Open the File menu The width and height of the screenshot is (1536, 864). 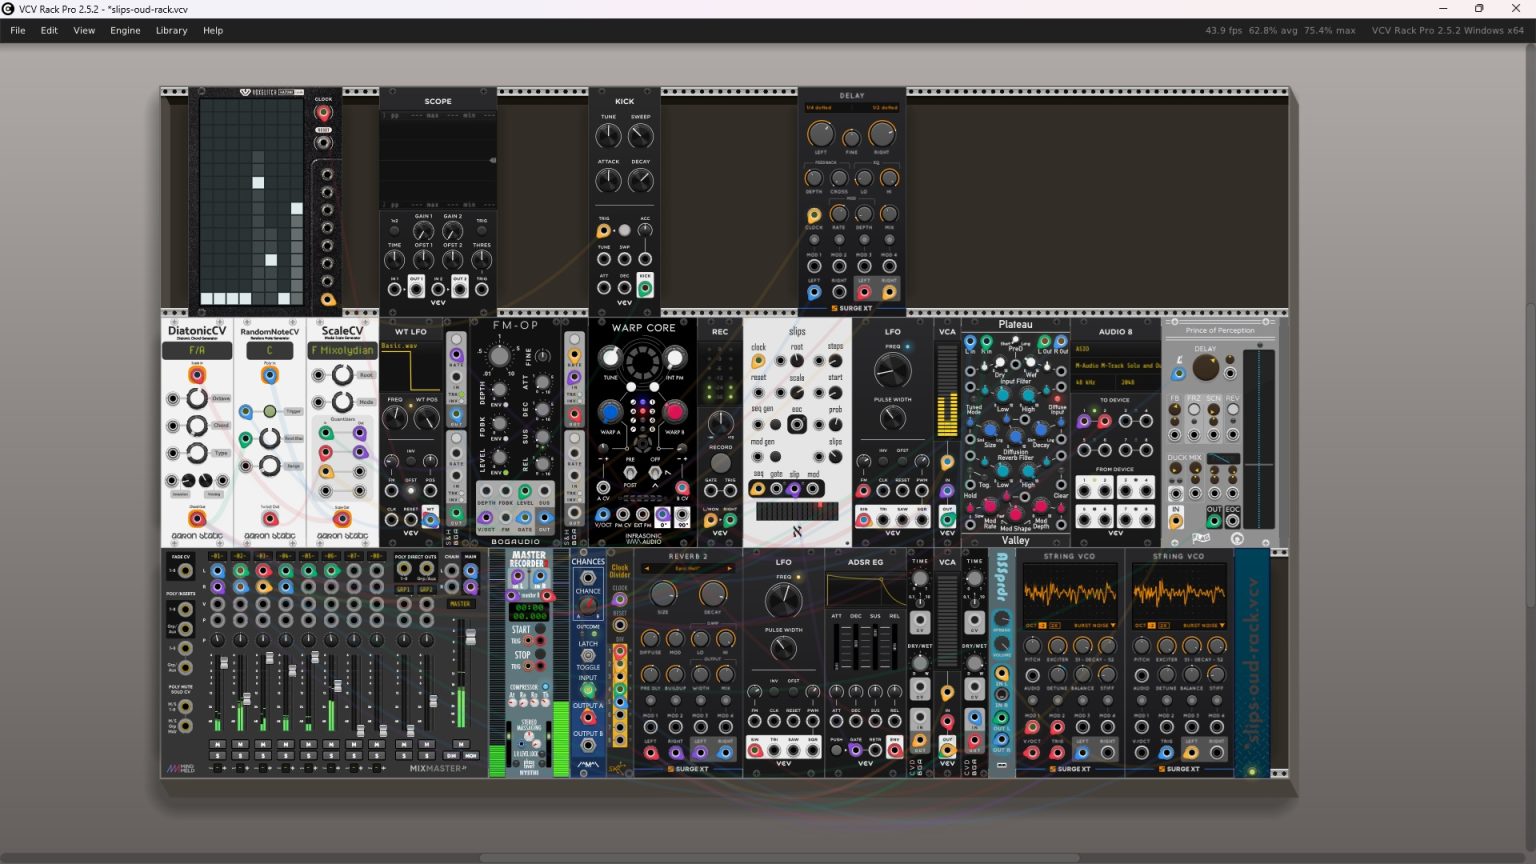(18, 30)
